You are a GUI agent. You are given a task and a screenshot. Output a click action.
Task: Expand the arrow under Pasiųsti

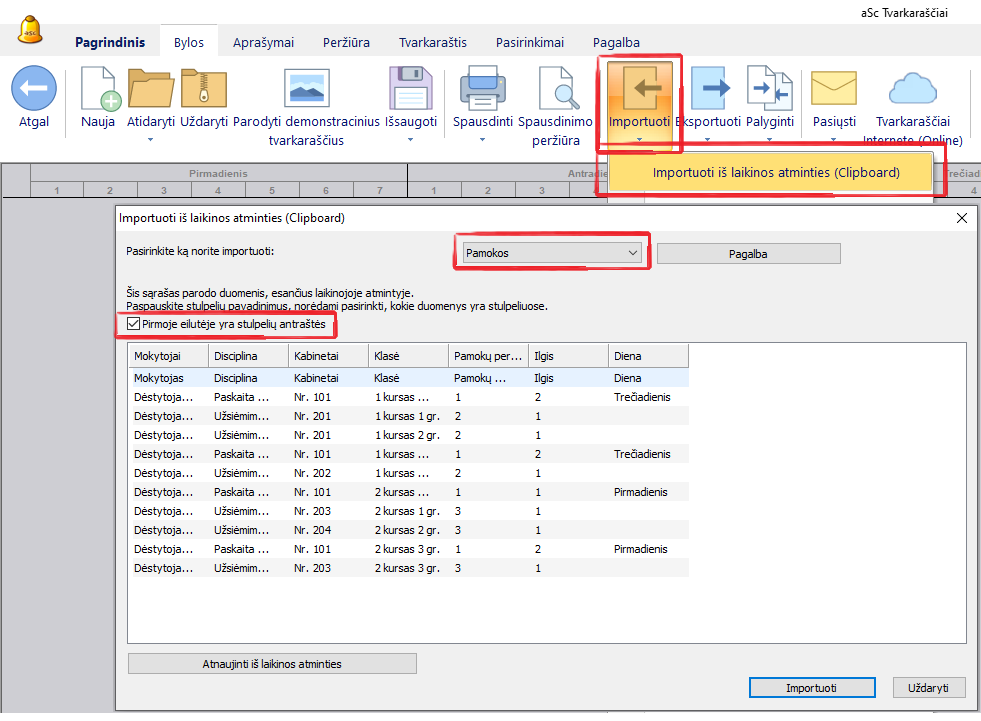[833, 140]
